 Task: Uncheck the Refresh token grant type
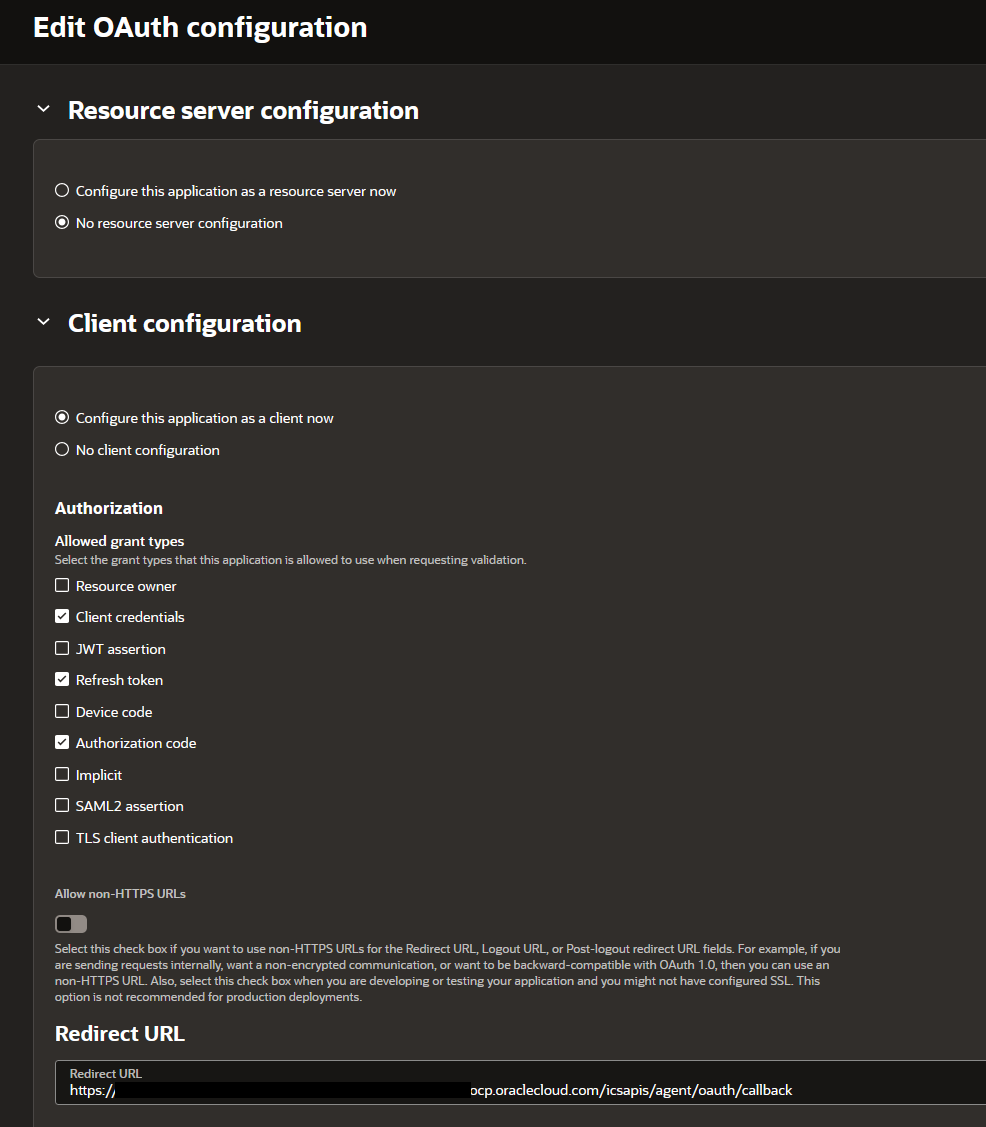pyautogui.click(x=62, y=680)
